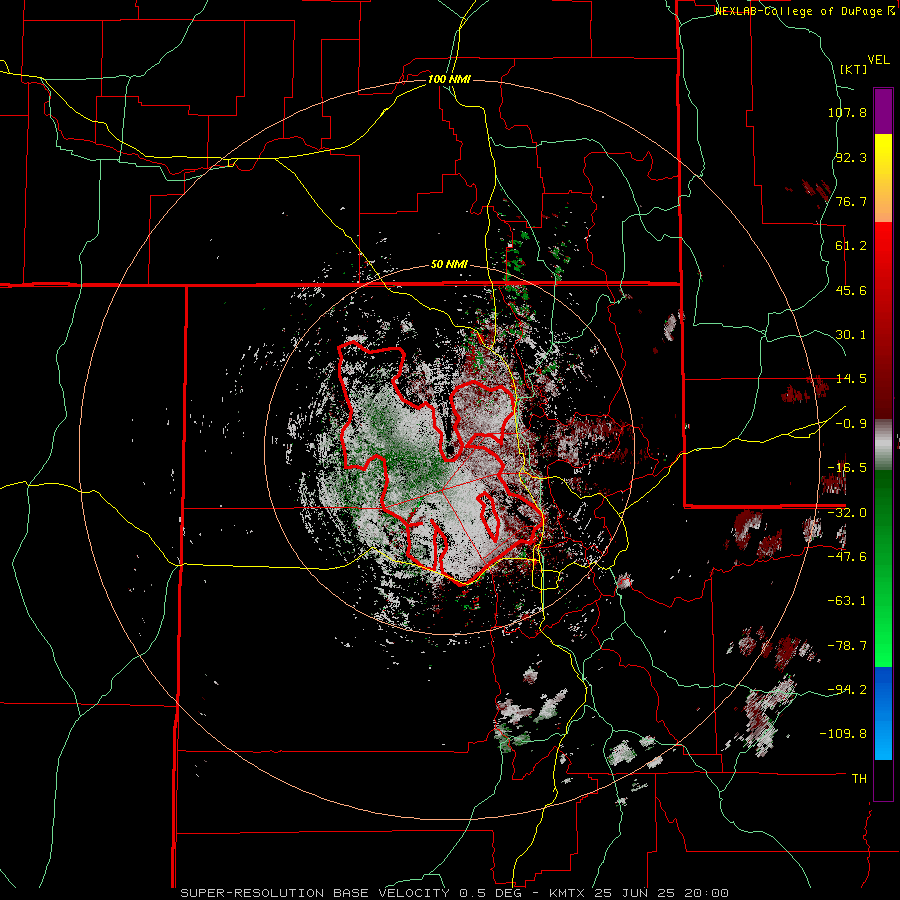This screenshot has height=900, width=900.
Task: Click the Super-Resolution Base Velocity caption text
Action: click(x=455, y=893)
